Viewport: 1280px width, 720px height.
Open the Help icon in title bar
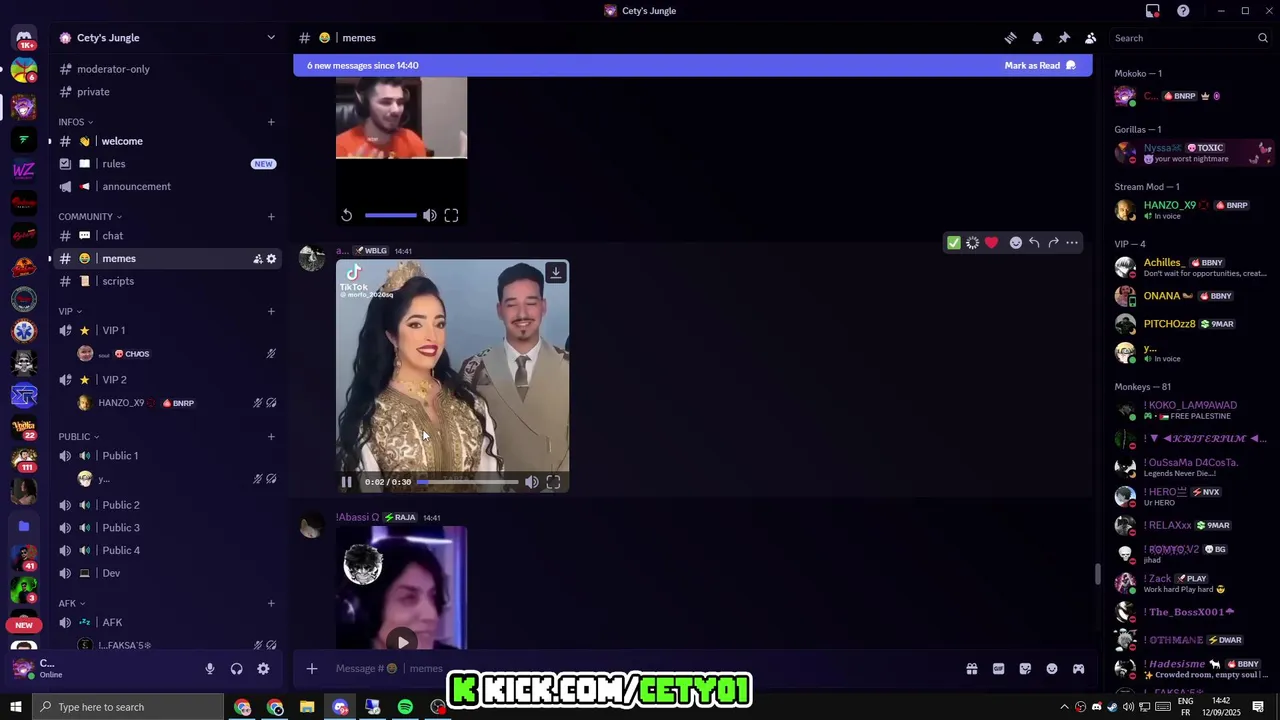click(x=1183, y=11)
